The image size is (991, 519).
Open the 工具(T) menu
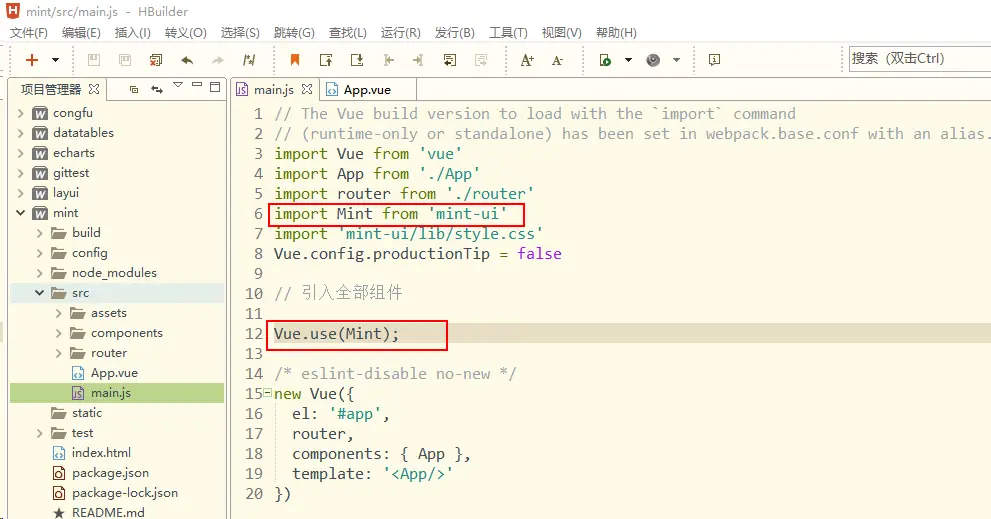508,33
